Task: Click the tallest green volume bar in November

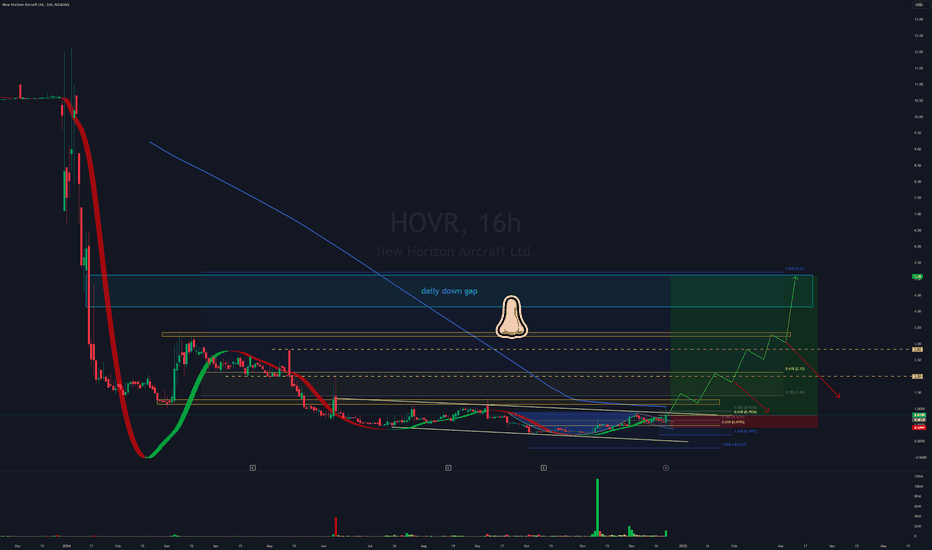Action: (597, 507)
